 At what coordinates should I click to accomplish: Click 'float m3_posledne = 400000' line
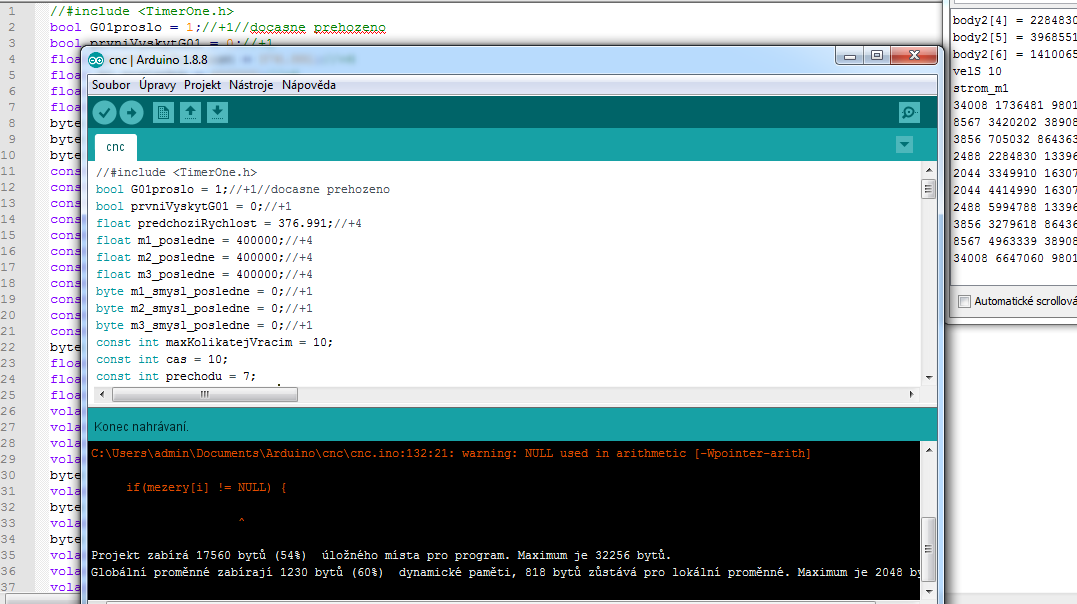tap(203, 274)
